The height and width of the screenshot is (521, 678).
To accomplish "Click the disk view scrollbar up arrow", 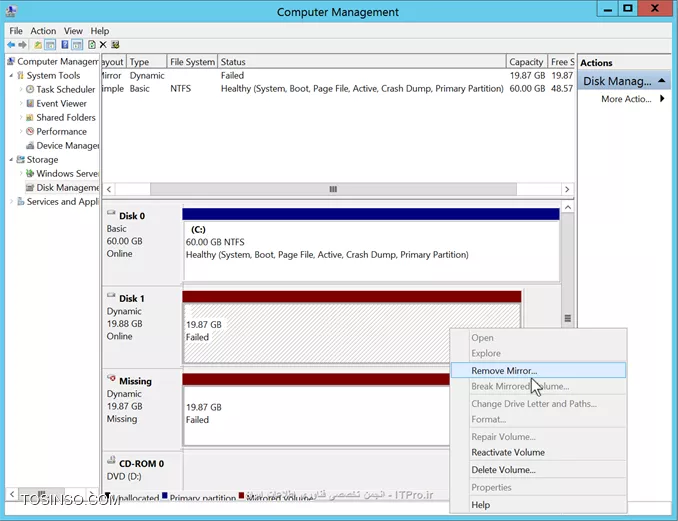I will pos(568,208).
